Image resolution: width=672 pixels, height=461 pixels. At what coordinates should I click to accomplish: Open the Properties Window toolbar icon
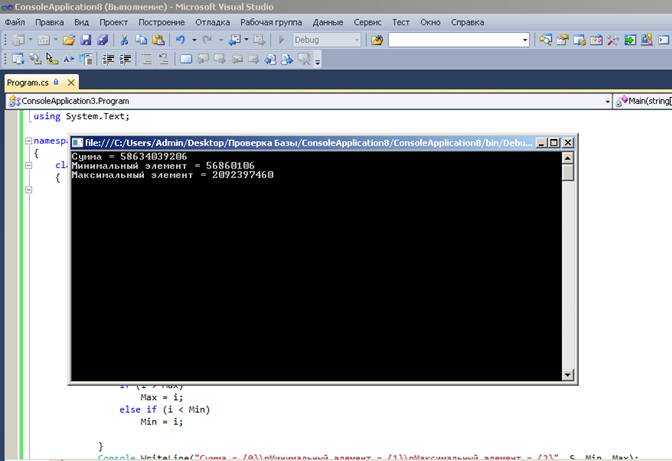[x=562, y=40]
